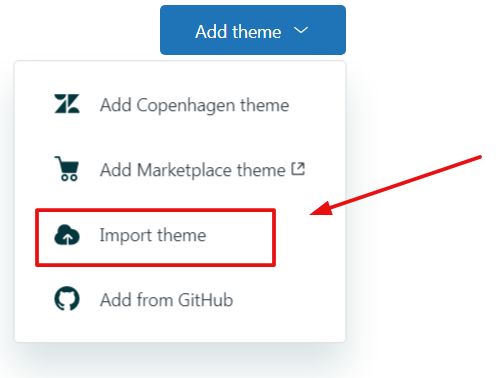Choose Add from GitHub option
Image resolution: width=496 pixels, height=378 pixels.
click(x=180, y=300)
